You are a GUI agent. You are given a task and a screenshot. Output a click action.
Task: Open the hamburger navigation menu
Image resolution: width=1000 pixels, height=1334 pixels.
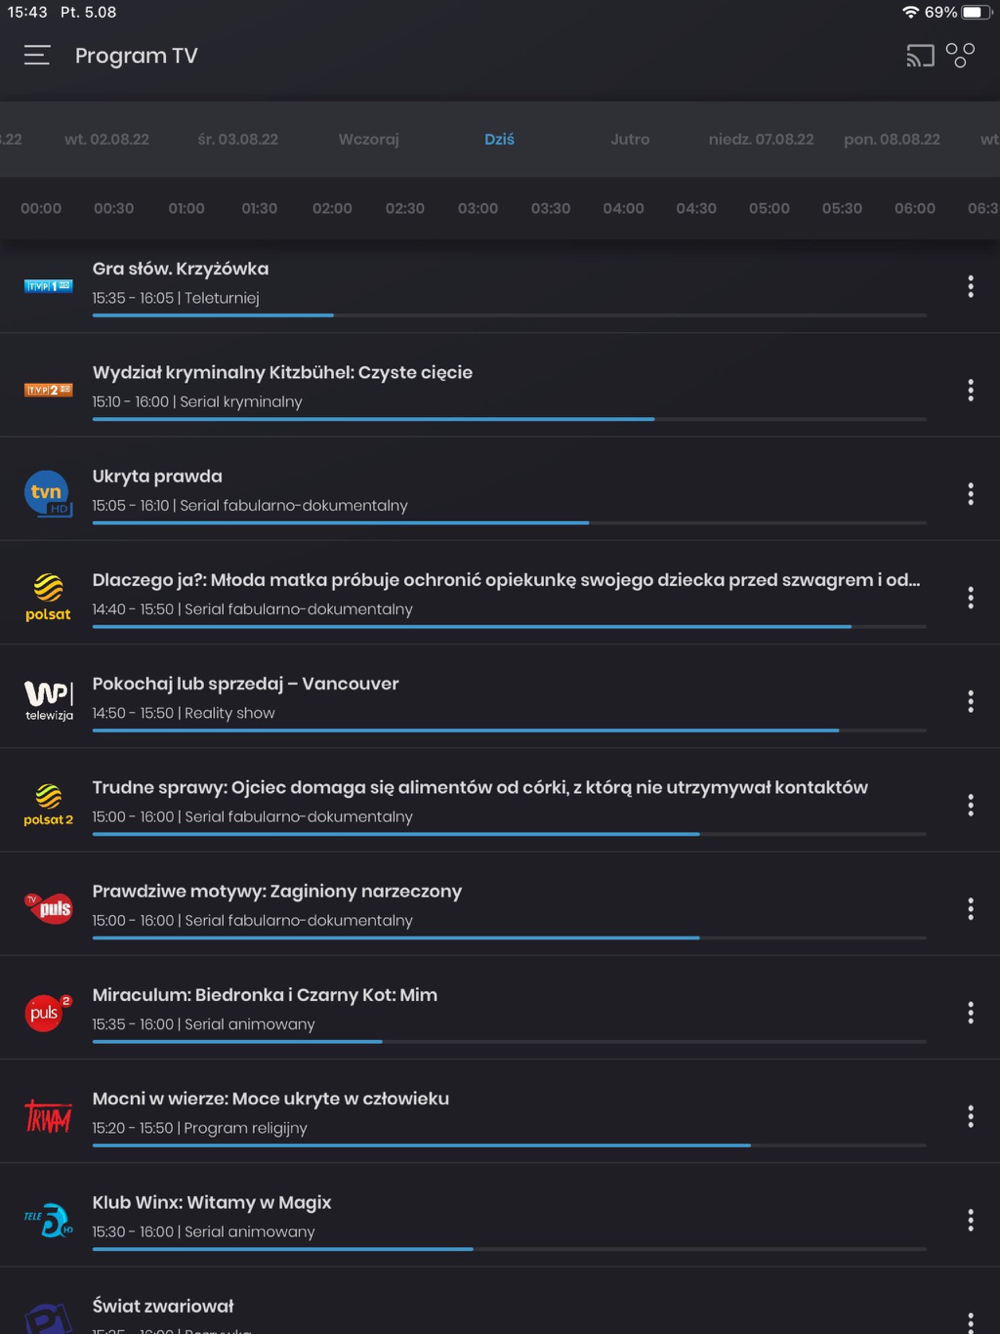pyautogui.click(x=37, y=55)
